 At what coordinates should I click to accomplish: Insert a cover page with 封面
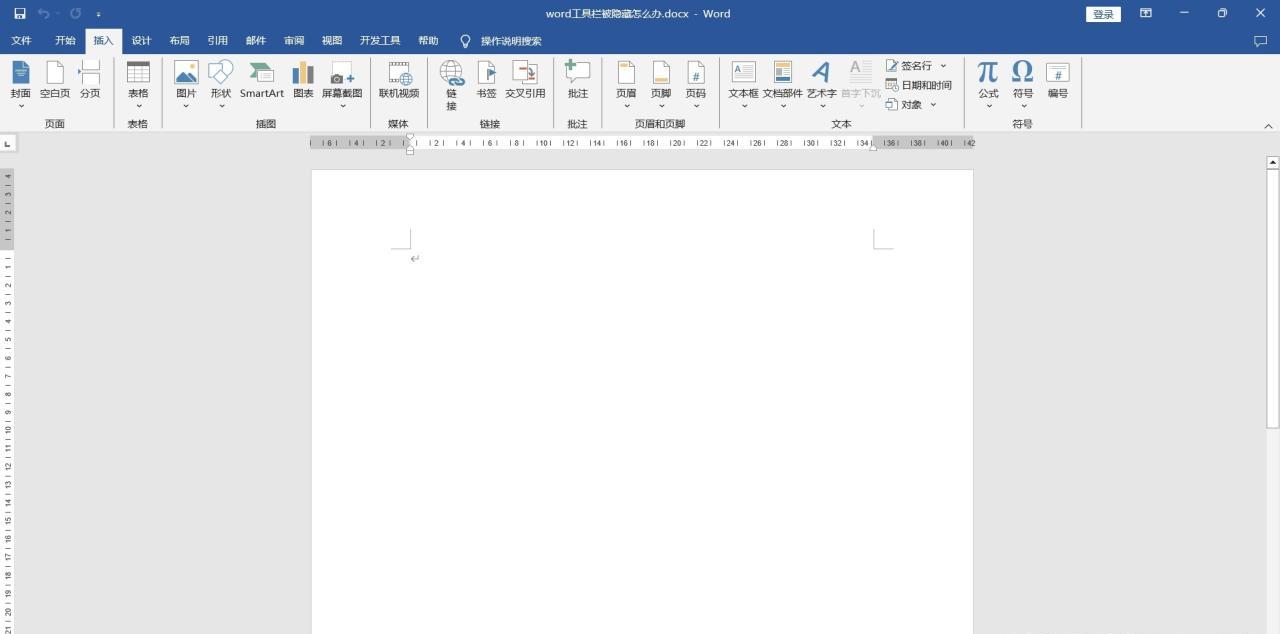point(20,80)
